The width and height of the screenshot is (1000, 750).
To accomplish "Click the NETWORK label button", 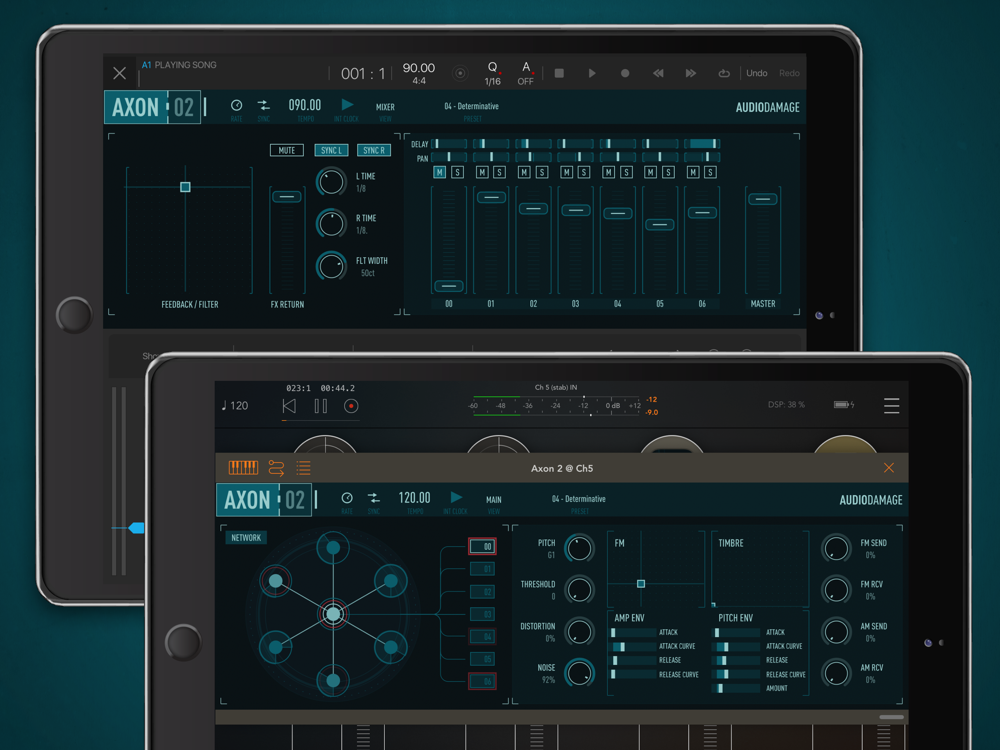I will click(x=246, y=538).
